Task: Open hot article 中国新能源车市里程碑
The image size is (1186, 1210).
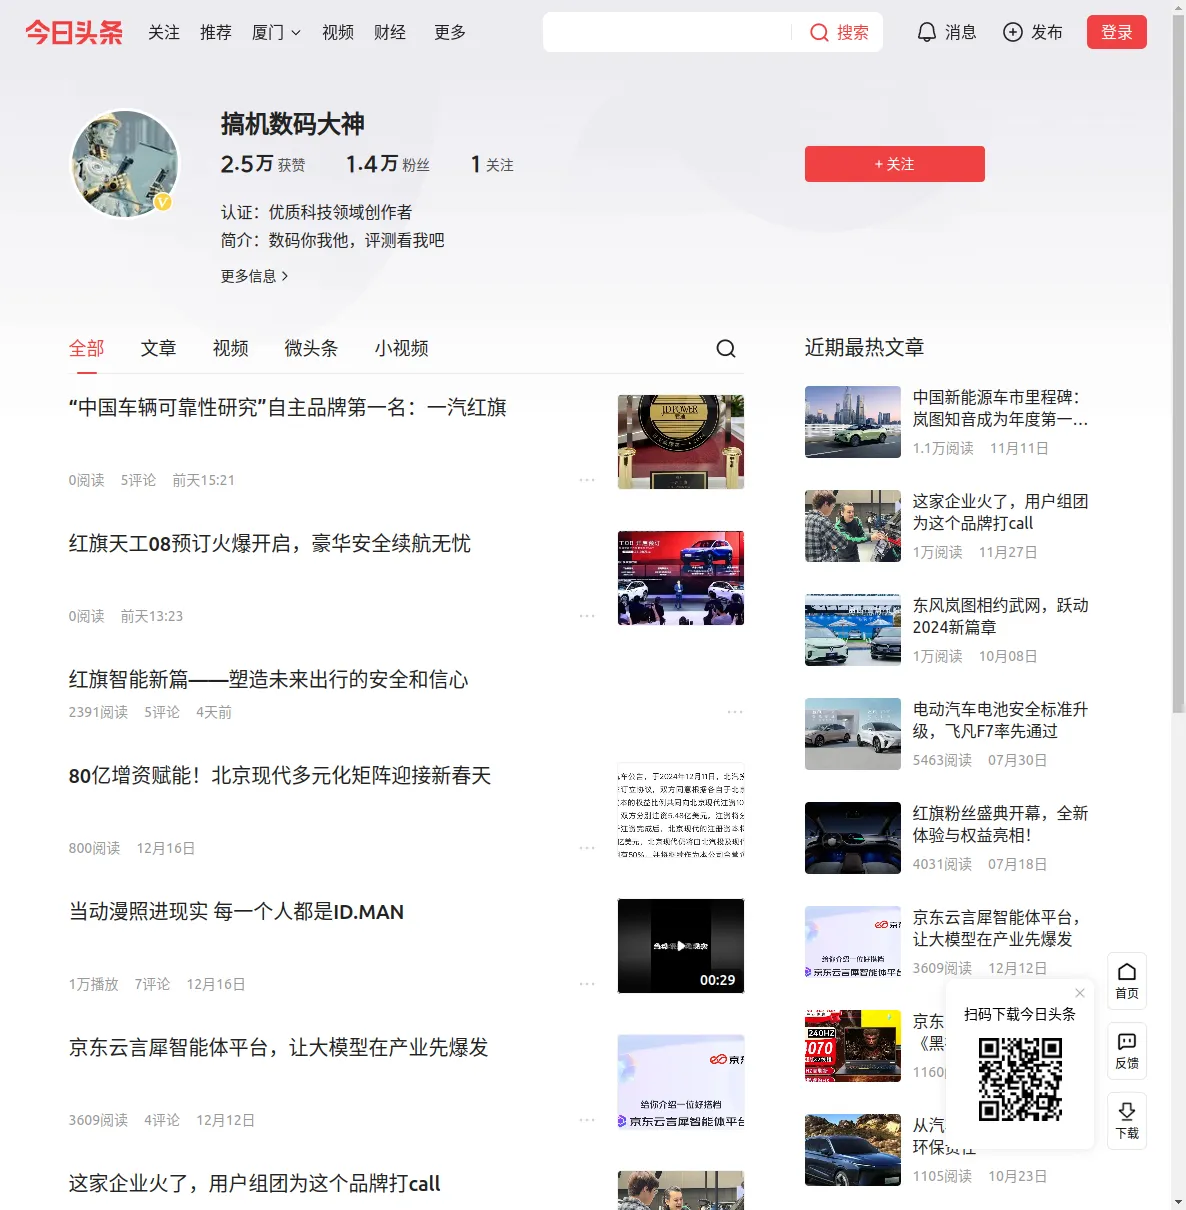Action: pyautogui.click(x=1000, y=408)
